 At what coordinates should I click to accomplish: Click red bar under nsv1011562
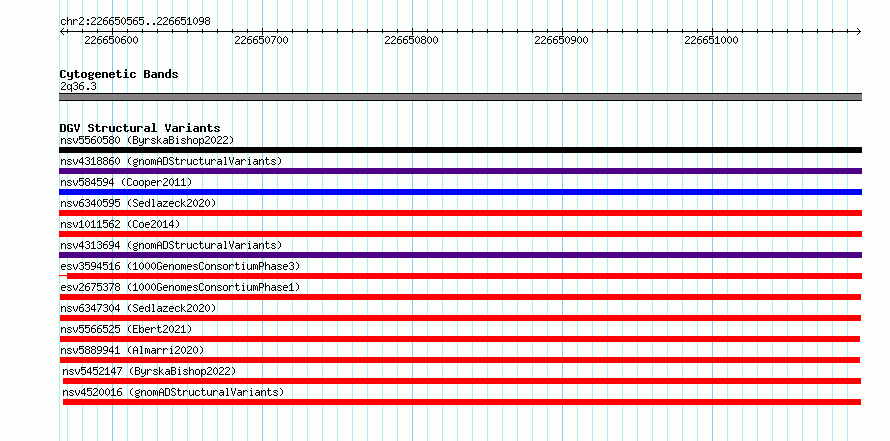(x=460, y=234)
